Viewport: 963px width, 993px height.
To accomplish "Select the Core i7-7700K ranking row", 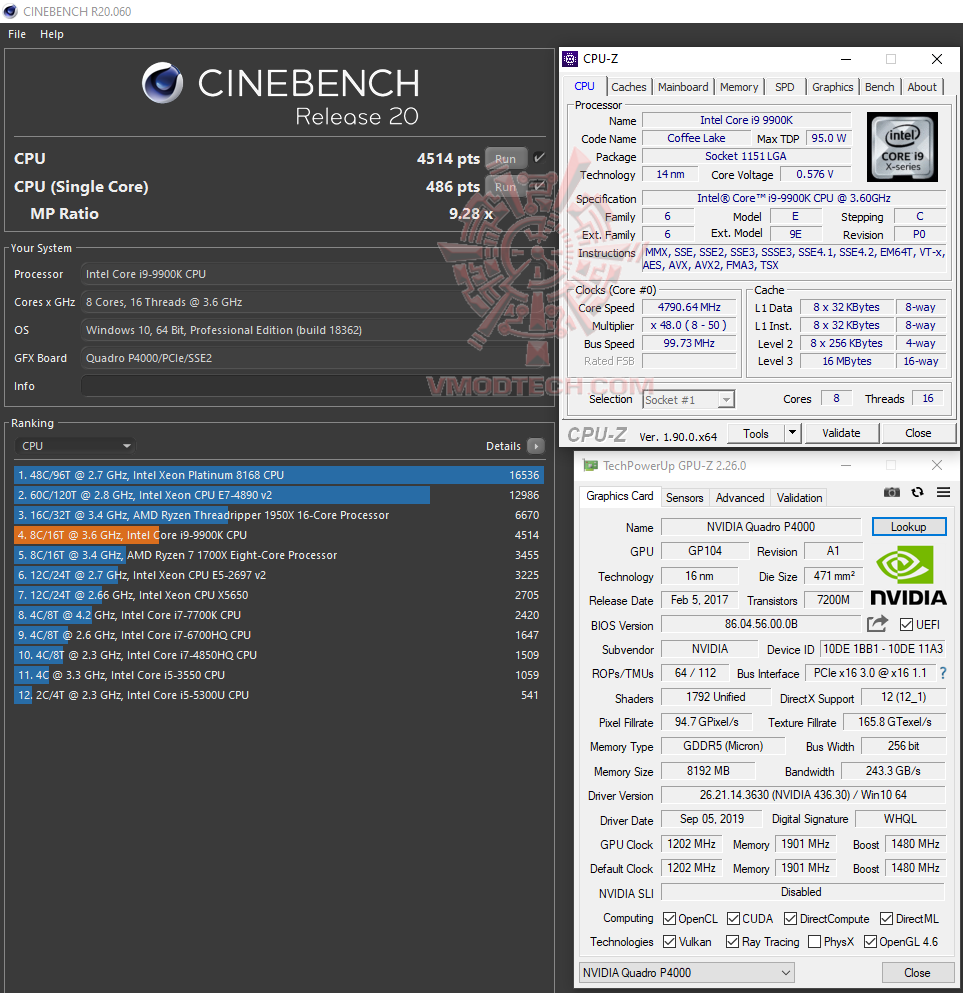I will [279, 615].
